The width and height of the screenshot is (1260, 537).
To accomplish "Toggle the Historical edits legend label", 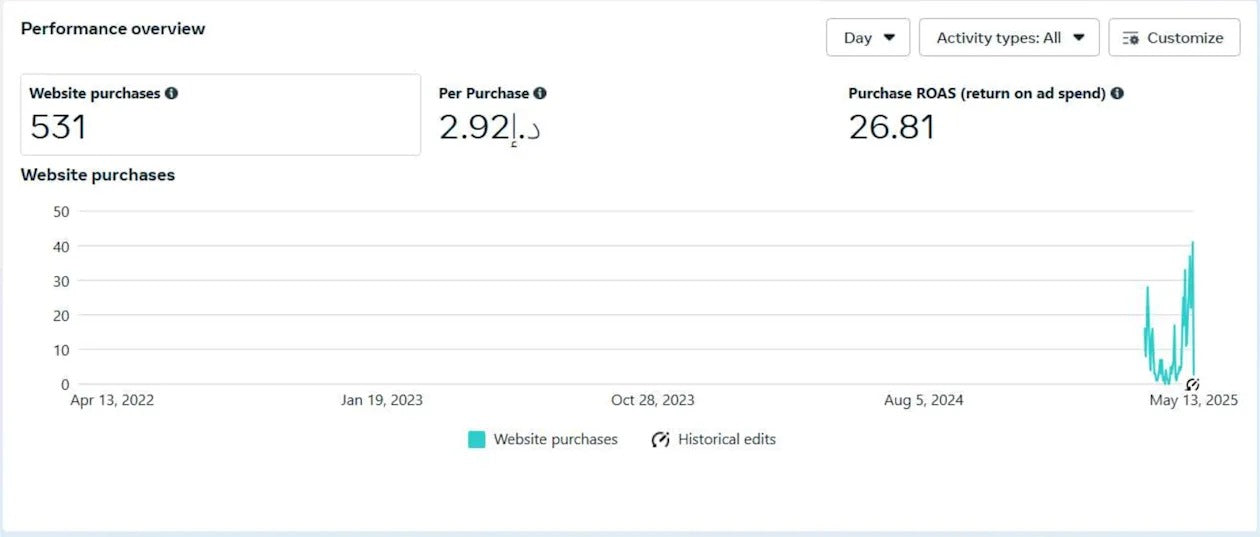I will [x=726, y=439].
